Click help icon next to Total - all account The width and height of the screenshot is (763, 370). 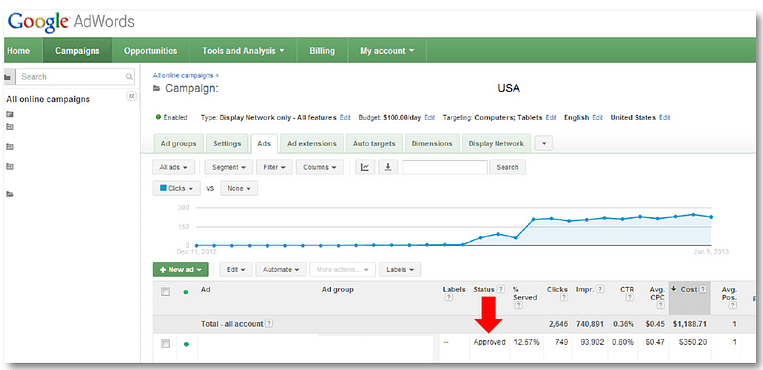pyautogui.click(x=269, y=324)
